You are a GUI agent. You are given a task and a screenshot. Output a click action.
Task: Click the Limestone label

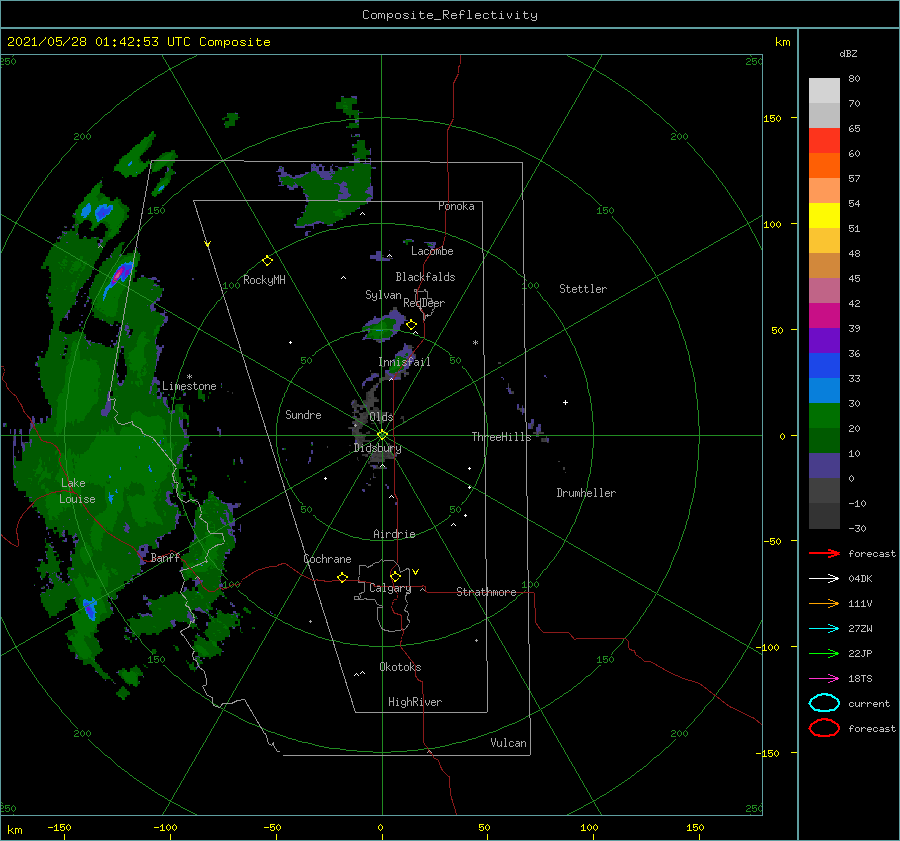189,386
